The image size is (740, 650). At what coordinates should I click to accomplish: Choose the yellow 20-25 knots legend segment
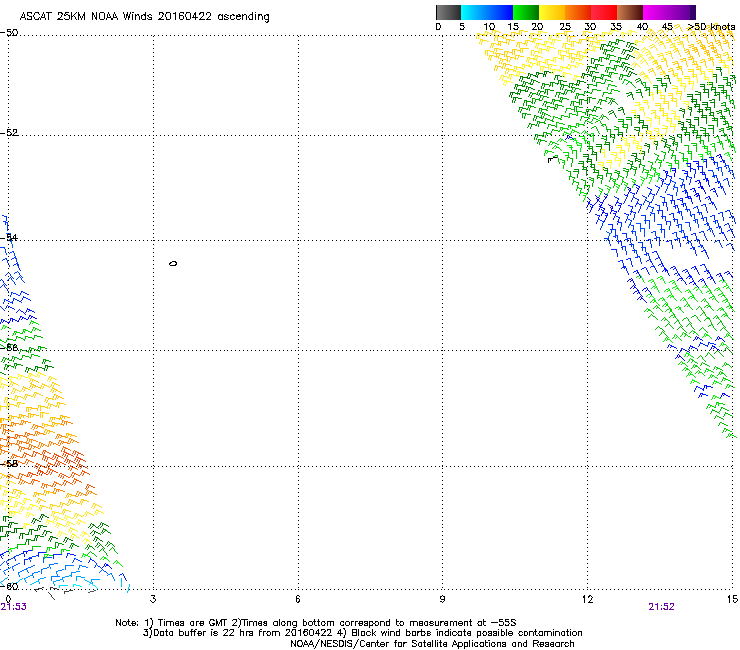[552, 12]
